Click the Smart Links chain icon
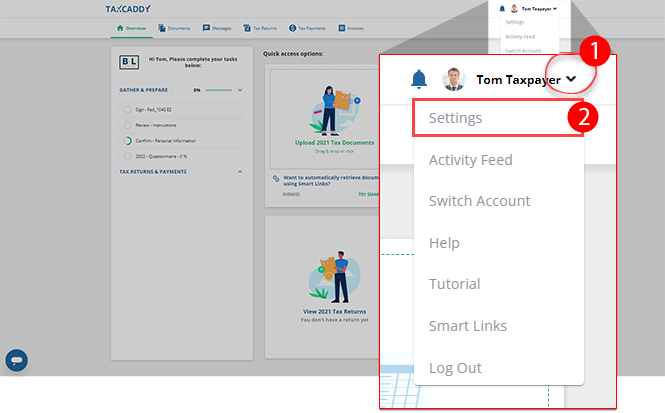The image size is (665, 413). click(276, 179)
